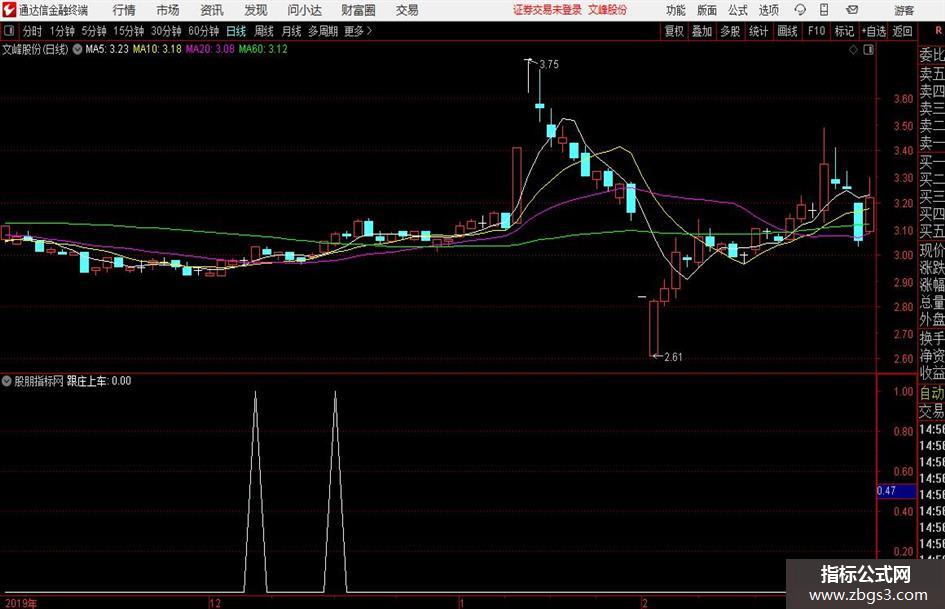
Task: Click the 叠加 overlay button
Action: tap(702, 31)
